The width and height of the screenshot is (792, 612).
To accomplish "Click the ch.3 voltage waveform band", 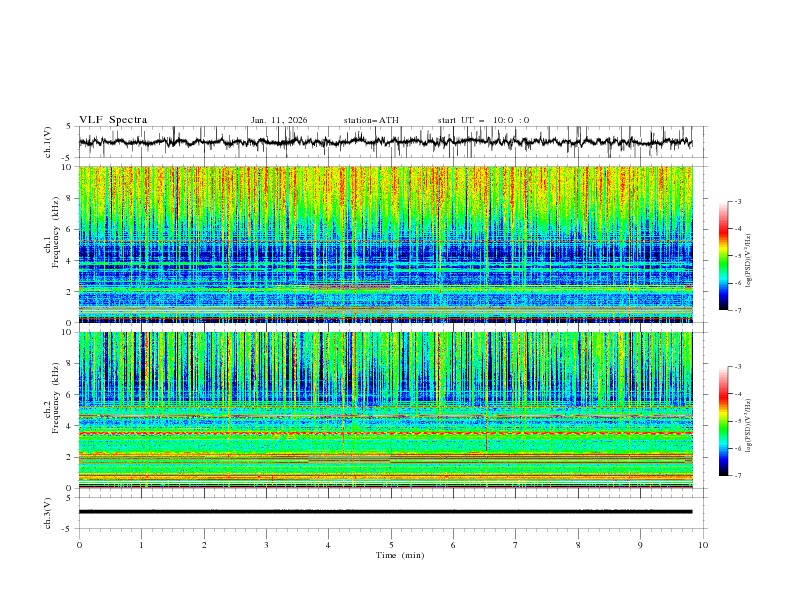I will tap(385, 512).
